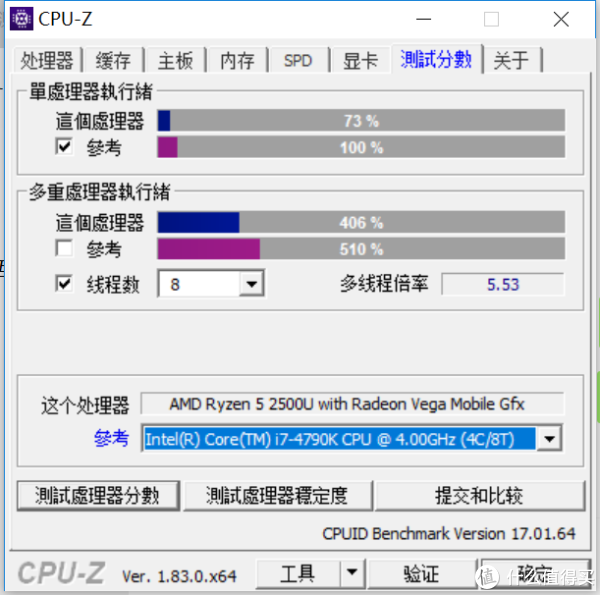Image resolution: width=600 pixels, height=595 pixels.
Task: Go to the 内存 memory tab
Action: 237,60
